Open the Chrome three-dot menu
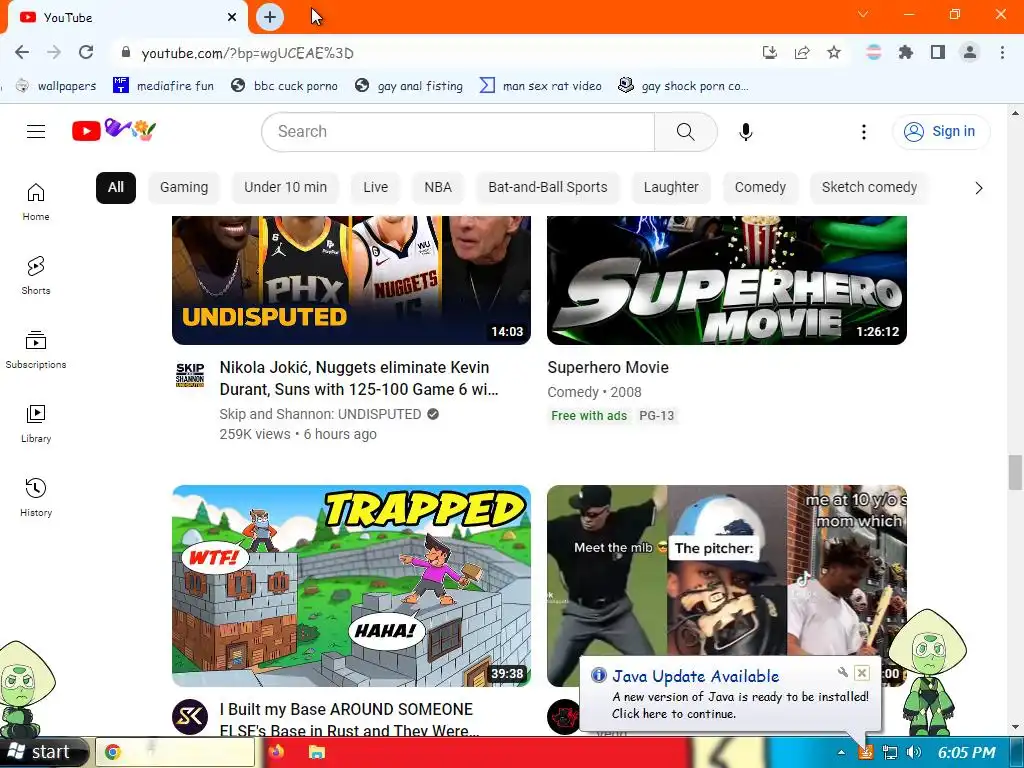 1002,52
